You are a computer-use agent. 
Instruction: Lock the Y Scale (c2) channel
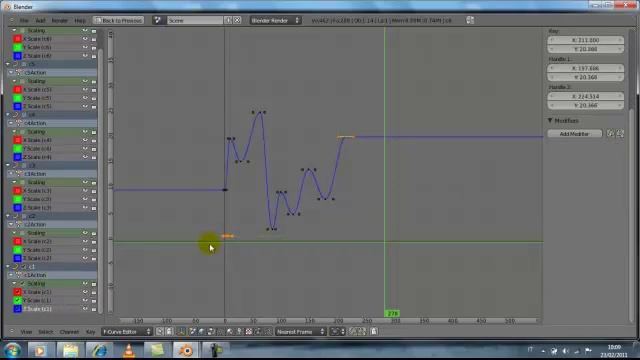(x=94, y=250)
